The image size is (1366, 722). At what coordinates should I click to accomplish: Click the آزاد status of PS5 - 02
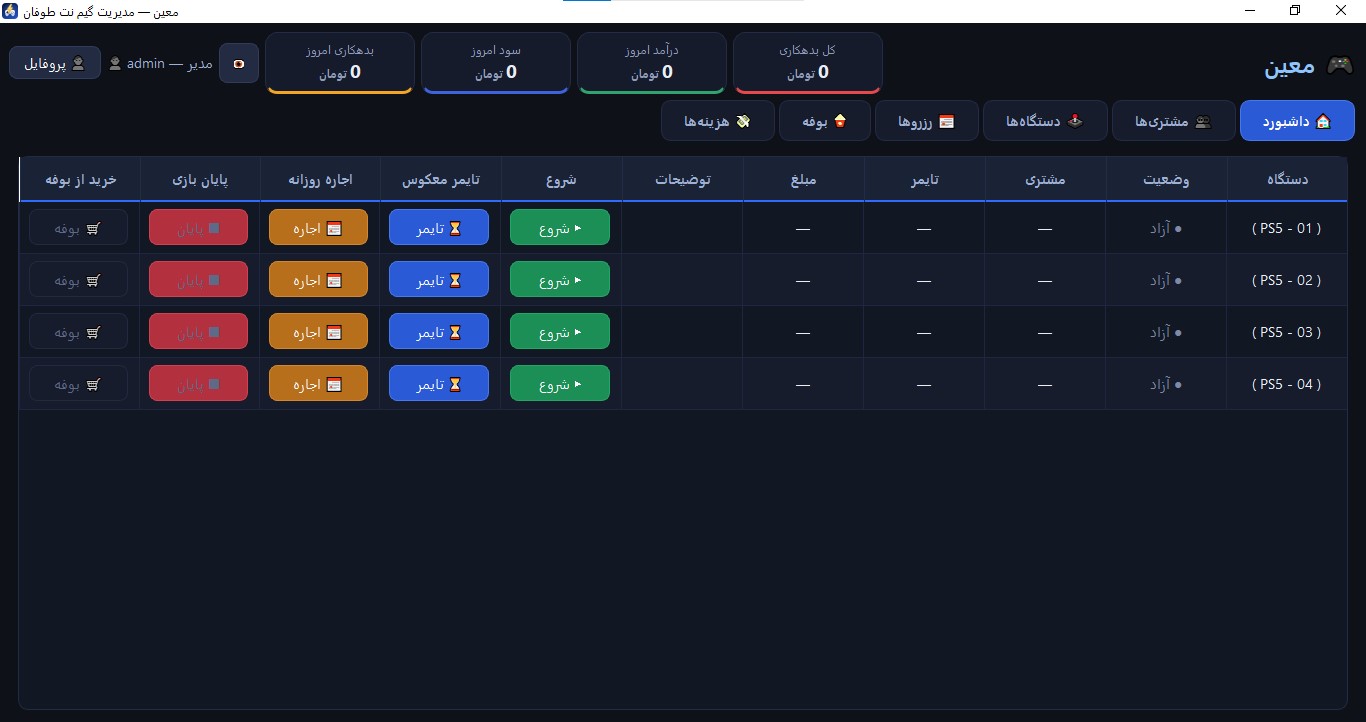tap(1166, 280)
